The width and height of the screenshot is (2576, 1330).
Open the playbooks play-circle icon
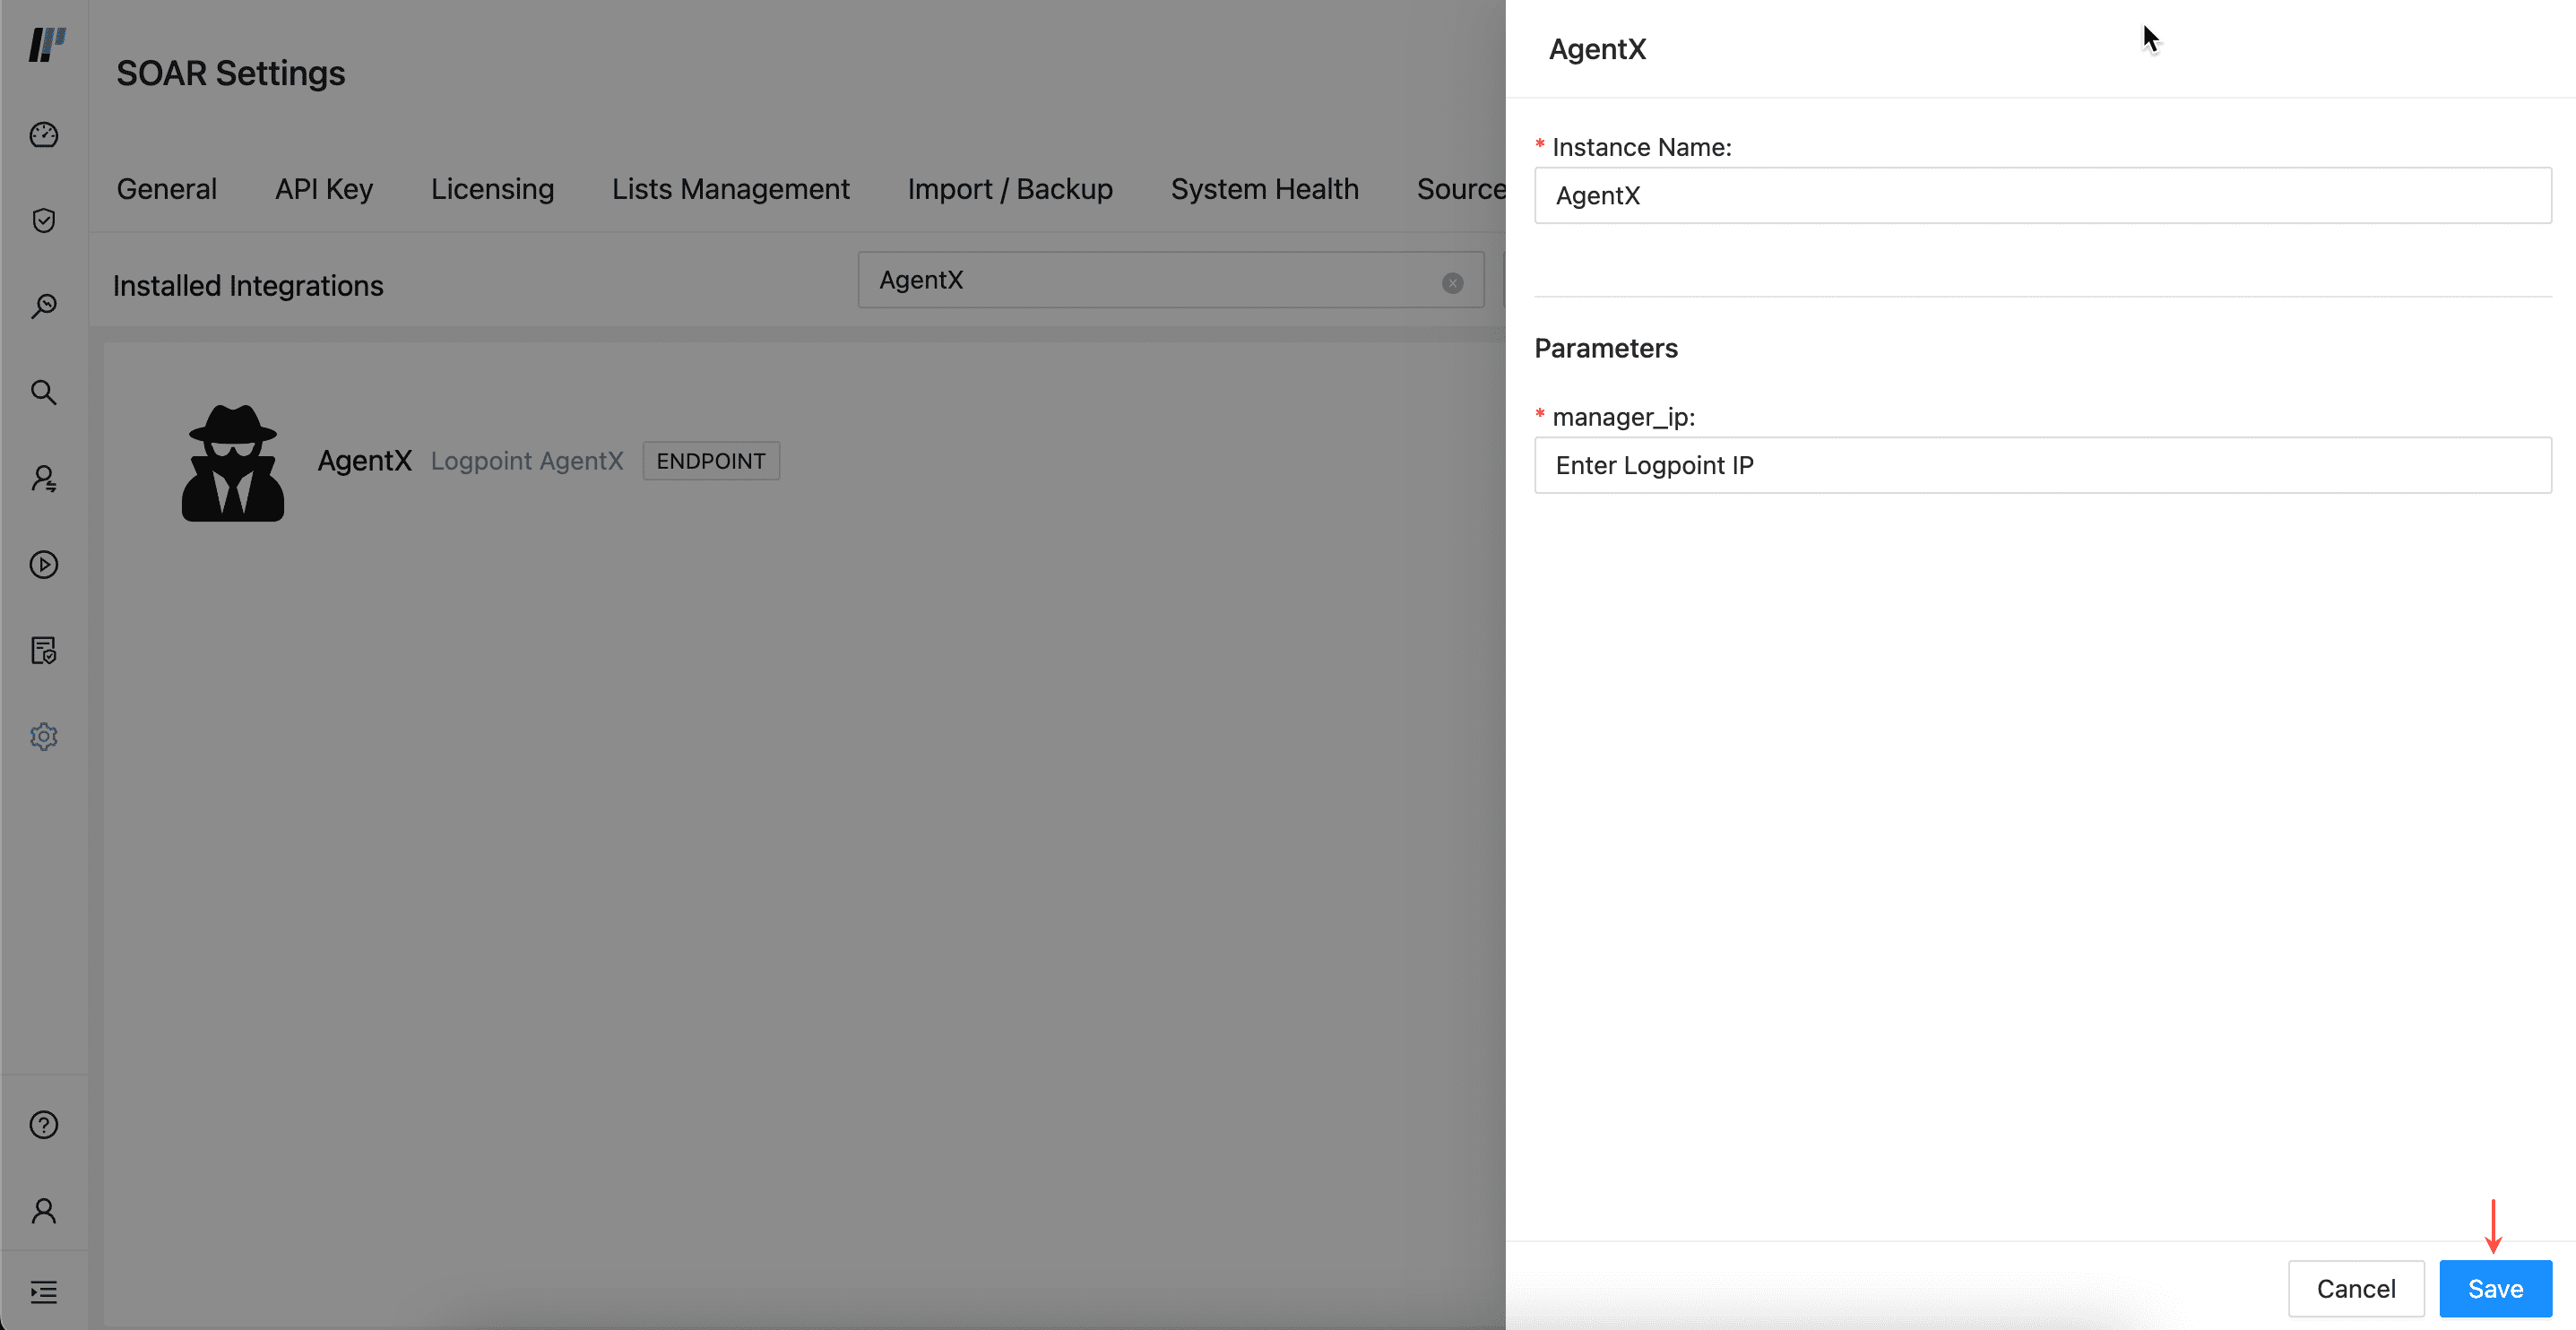point(44,565)
